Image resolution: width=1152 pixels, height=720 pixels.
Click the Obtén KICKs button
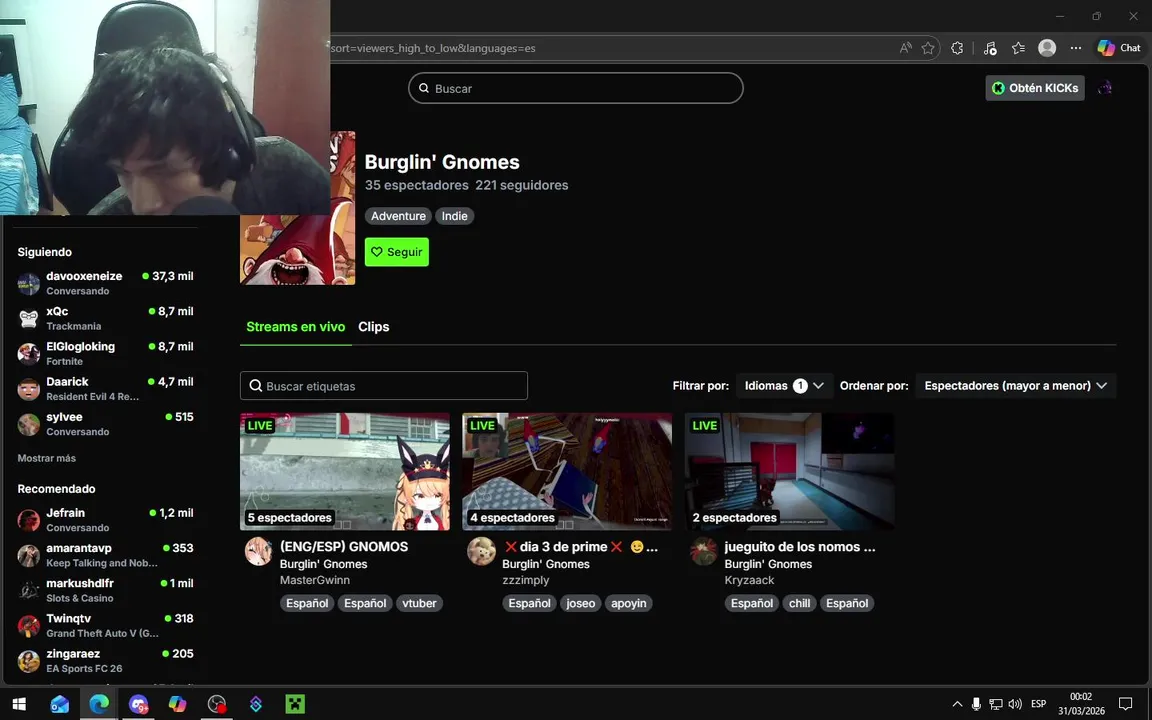[1034, 88]
